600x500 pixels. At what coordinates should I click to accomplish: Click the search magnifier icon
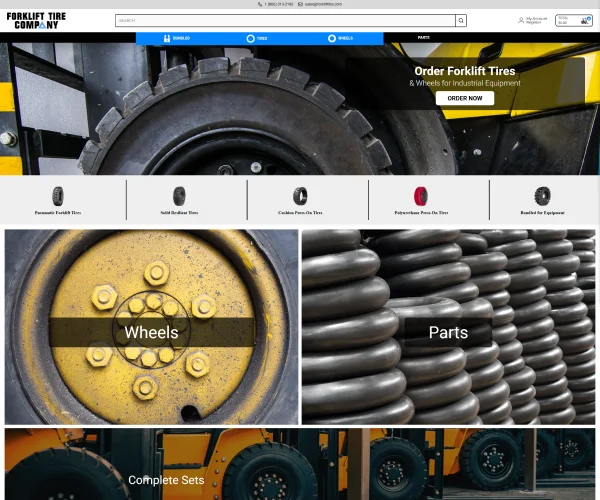(x=461, y=20)
